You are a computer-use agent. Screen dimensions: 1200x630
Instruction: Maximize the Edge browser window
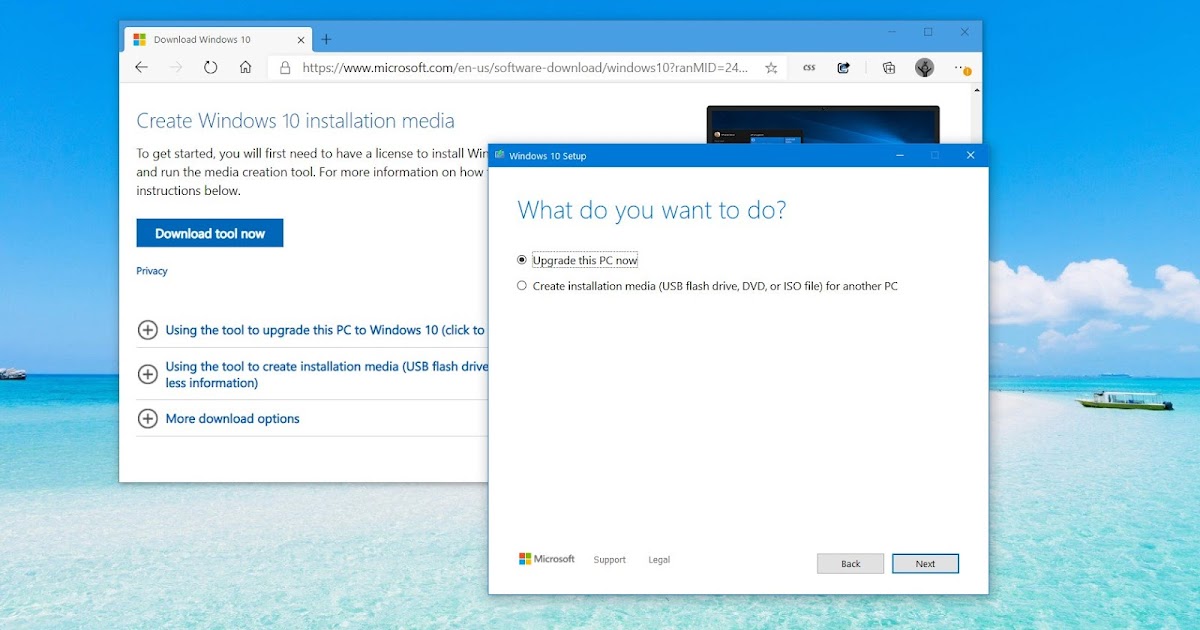tap(928, 32)
